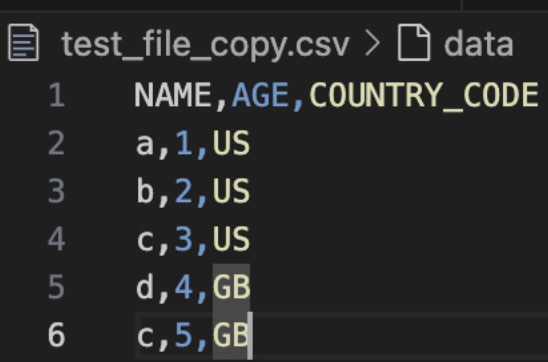Click line number 5 in gutter
548x362 pixels.
click(57, 287)
